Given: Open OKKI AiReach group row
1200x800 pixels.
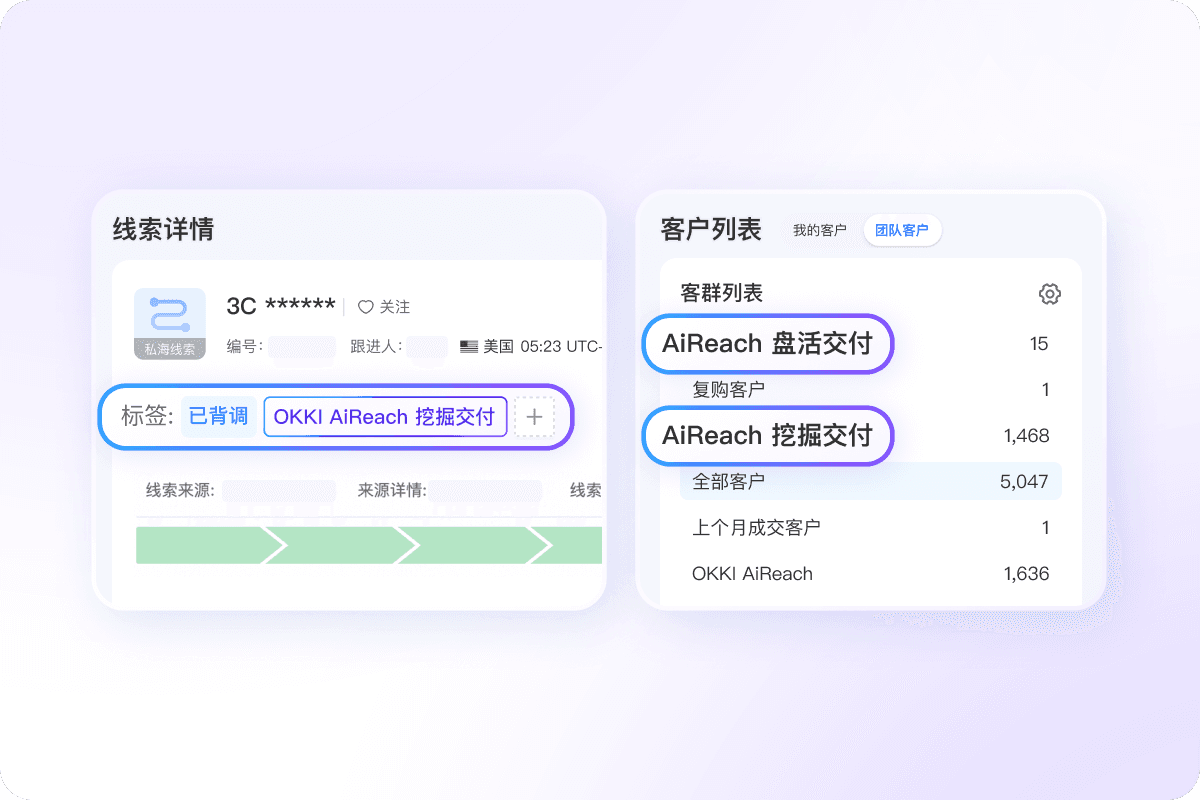Looking at the screenshot, I should [x=870, y=574].
